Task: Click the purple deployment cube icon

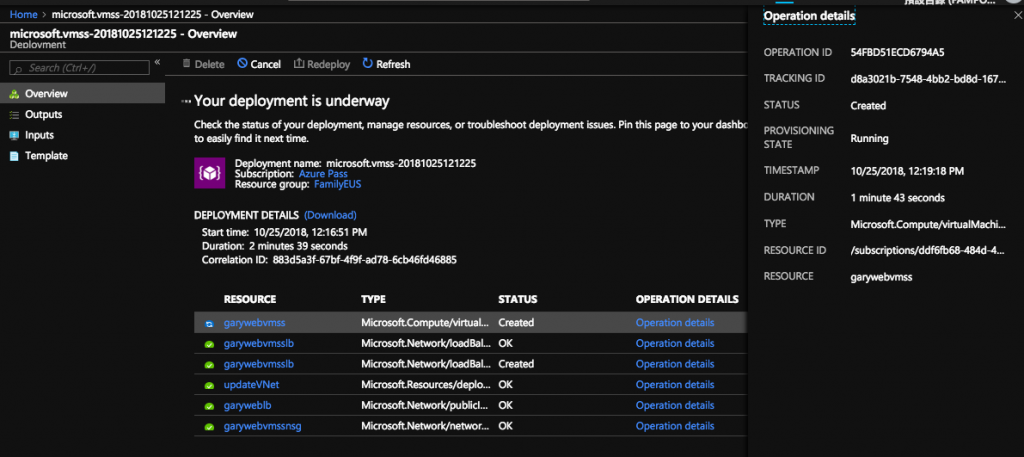Action: click(x=209, y=173)
